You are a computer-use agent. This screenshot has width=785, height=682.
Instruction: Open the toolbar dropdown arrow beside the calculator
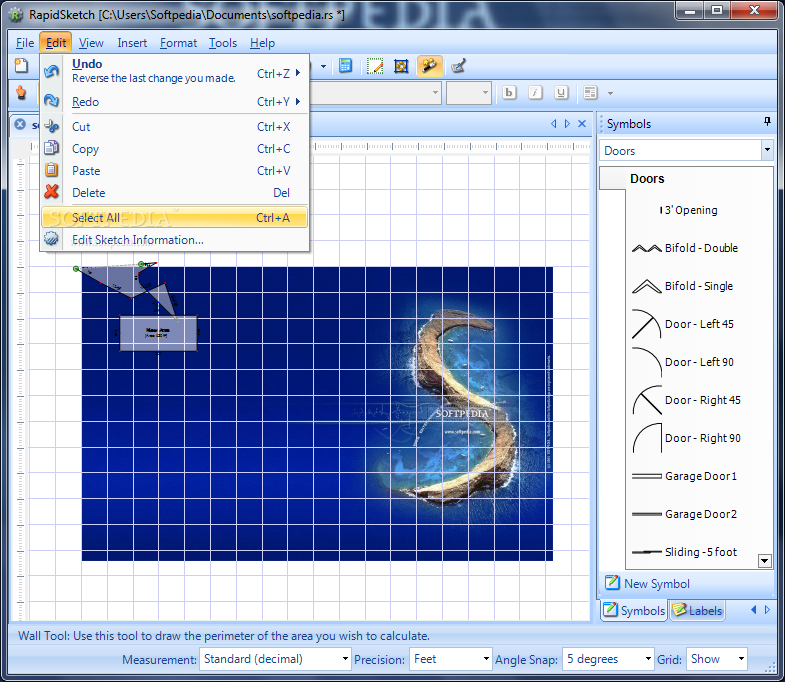tap(323, 66)
